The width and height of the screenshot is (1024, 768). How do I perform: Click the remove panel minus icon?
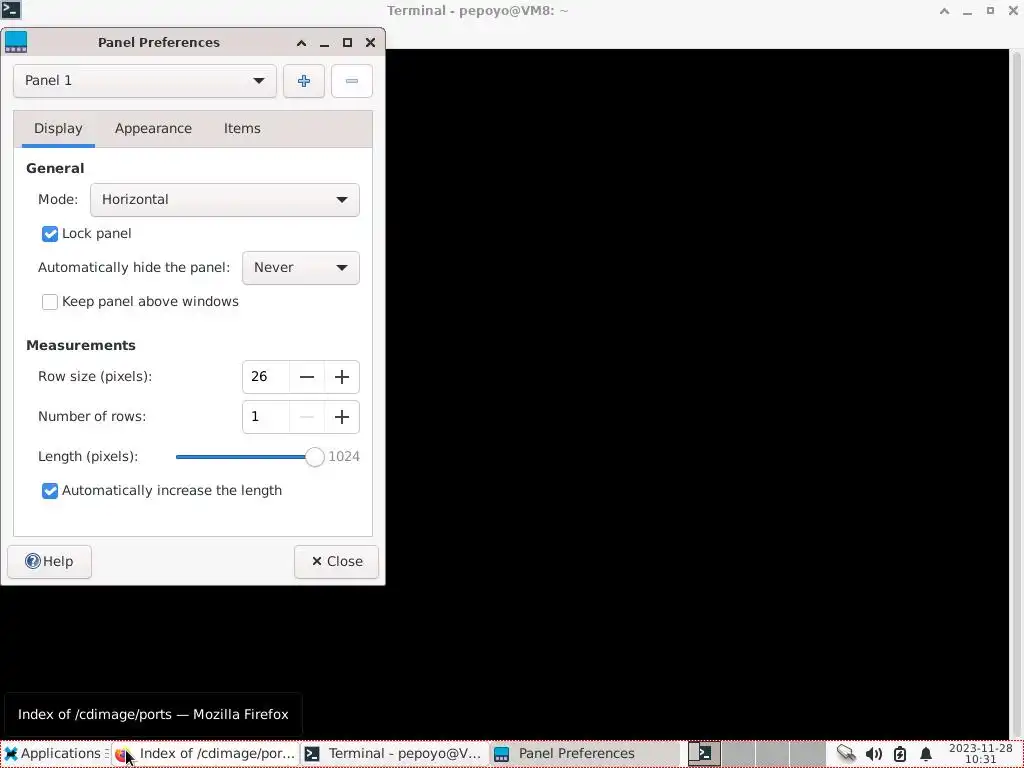[351, 81]
